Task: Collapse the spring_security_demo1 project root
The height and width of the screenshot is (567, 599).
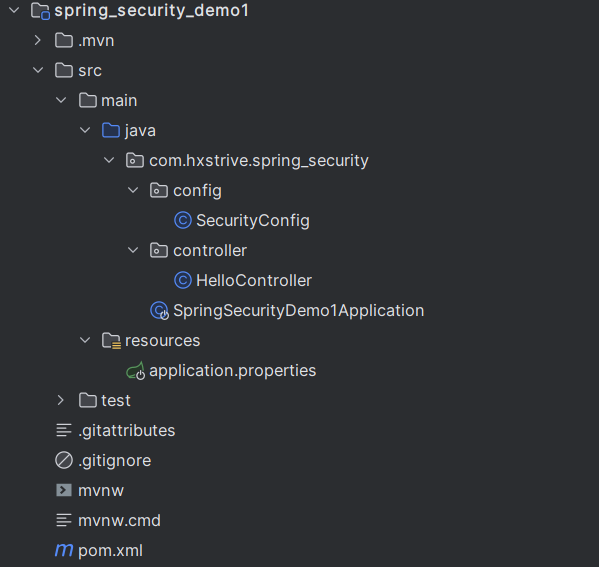Action: tap(14, 10)
